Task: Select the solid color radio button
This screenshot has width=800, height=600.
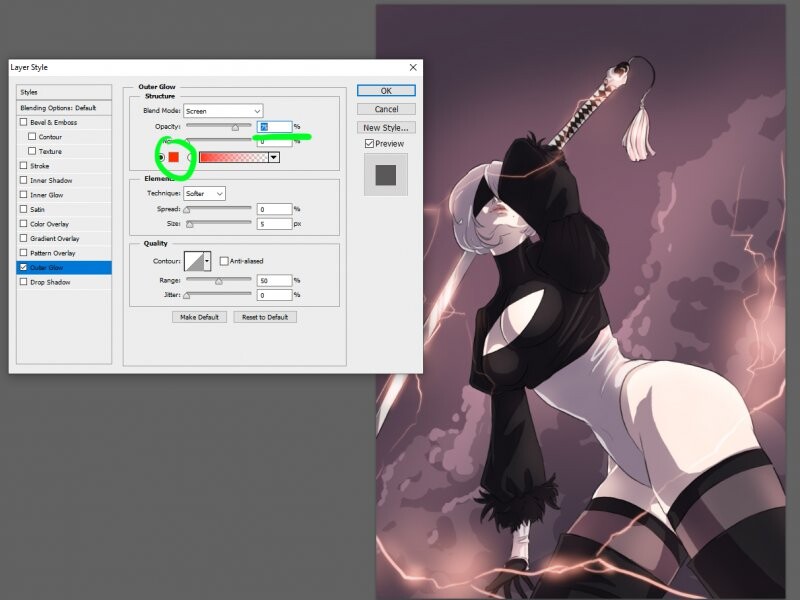Action: tap(160, 157)
